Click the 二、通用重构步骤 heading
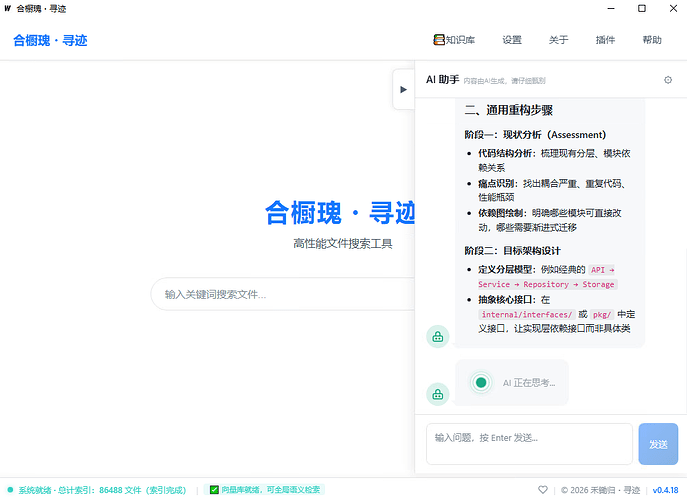 click(509, 110)
